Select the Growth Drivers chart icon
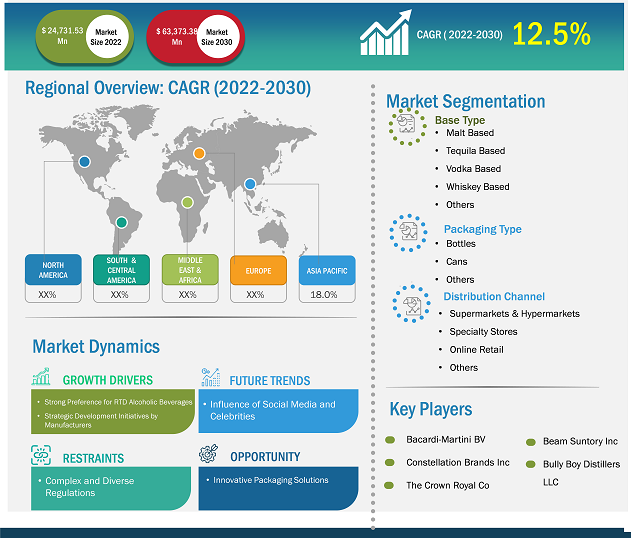 click(x=41, y=379)
